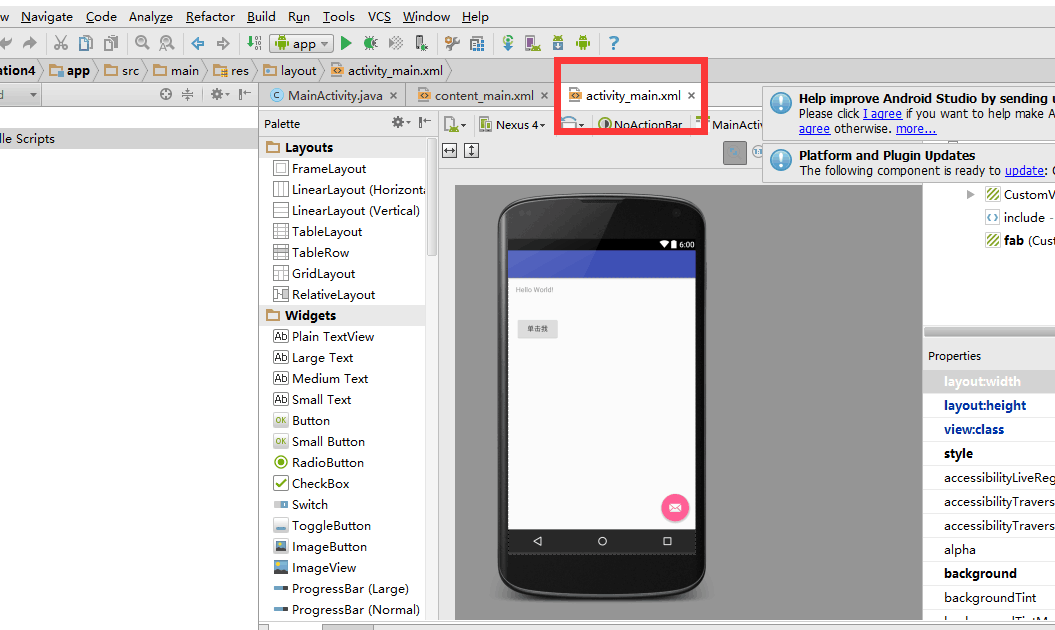1055x630 pixels.
Task: Click the 'more...' link in the notification
Action: pyautogui.click(x=916, y=129)
